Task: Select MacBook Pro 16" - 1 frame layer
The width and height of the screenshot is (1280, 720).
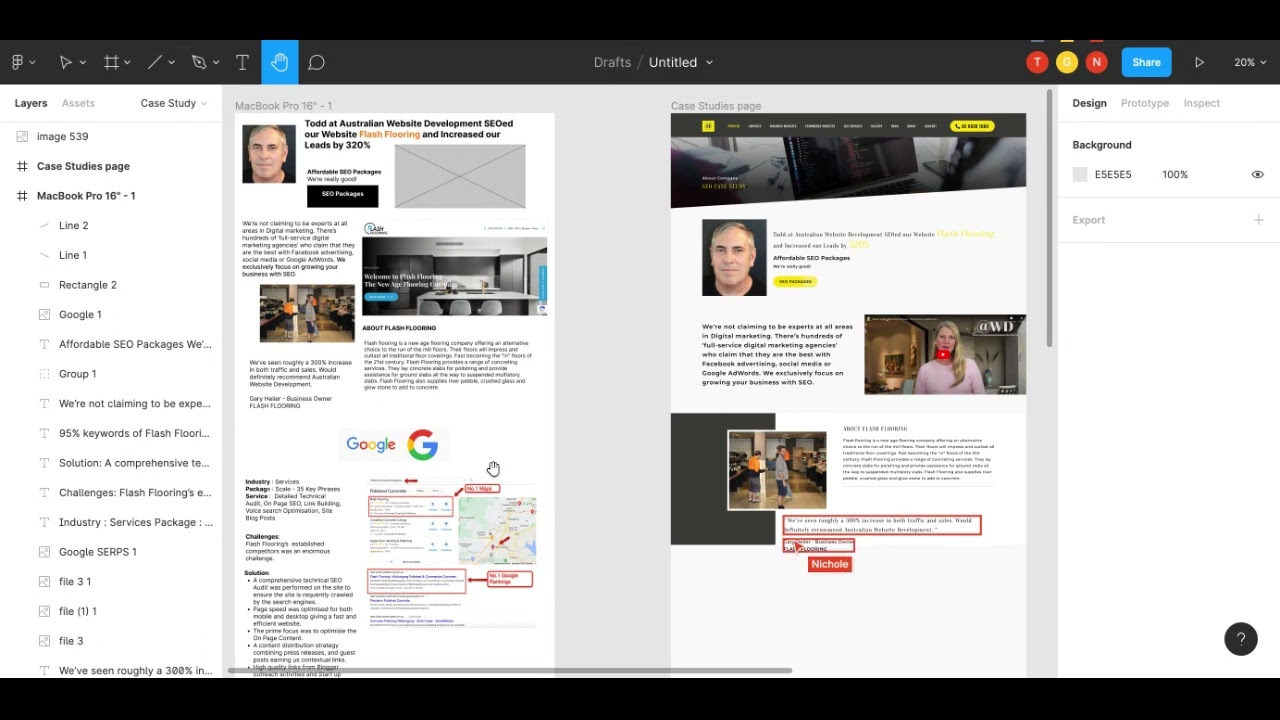Action: pyautogui.click(x=111, y=196)
